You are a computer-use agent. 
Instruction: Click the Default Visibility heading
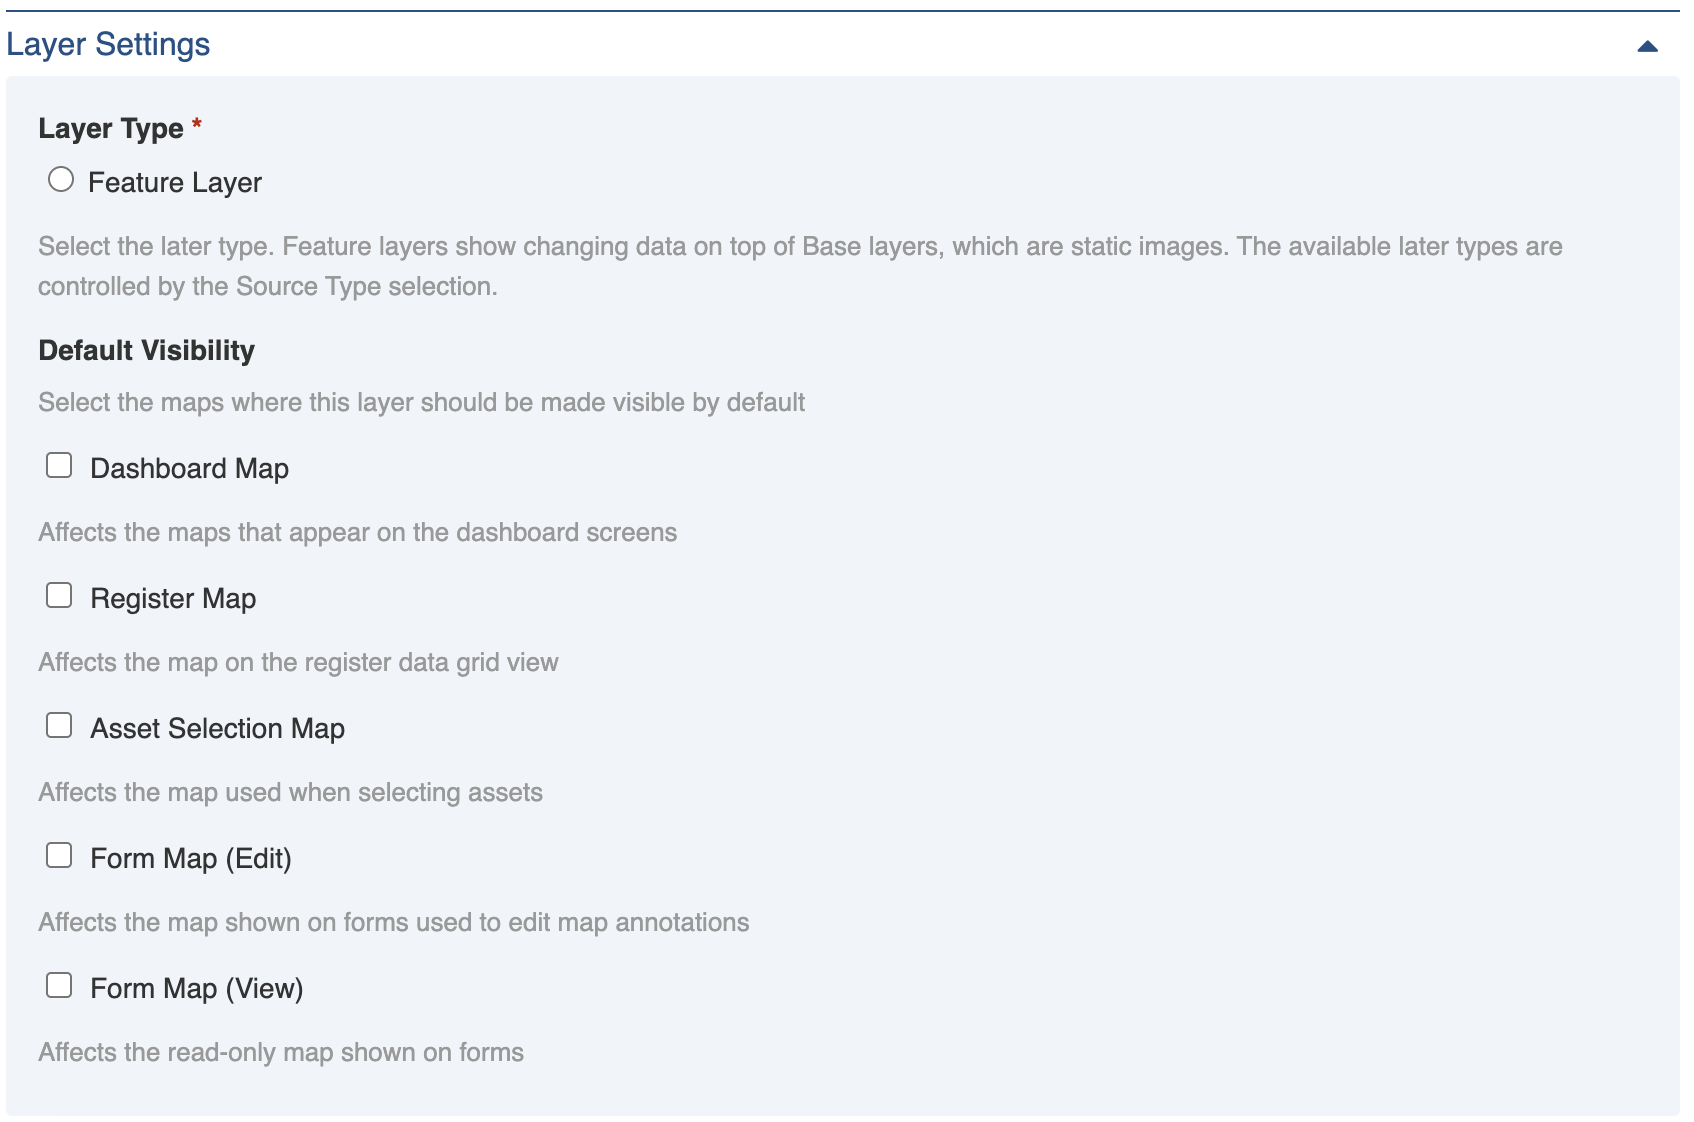point(145,350)
